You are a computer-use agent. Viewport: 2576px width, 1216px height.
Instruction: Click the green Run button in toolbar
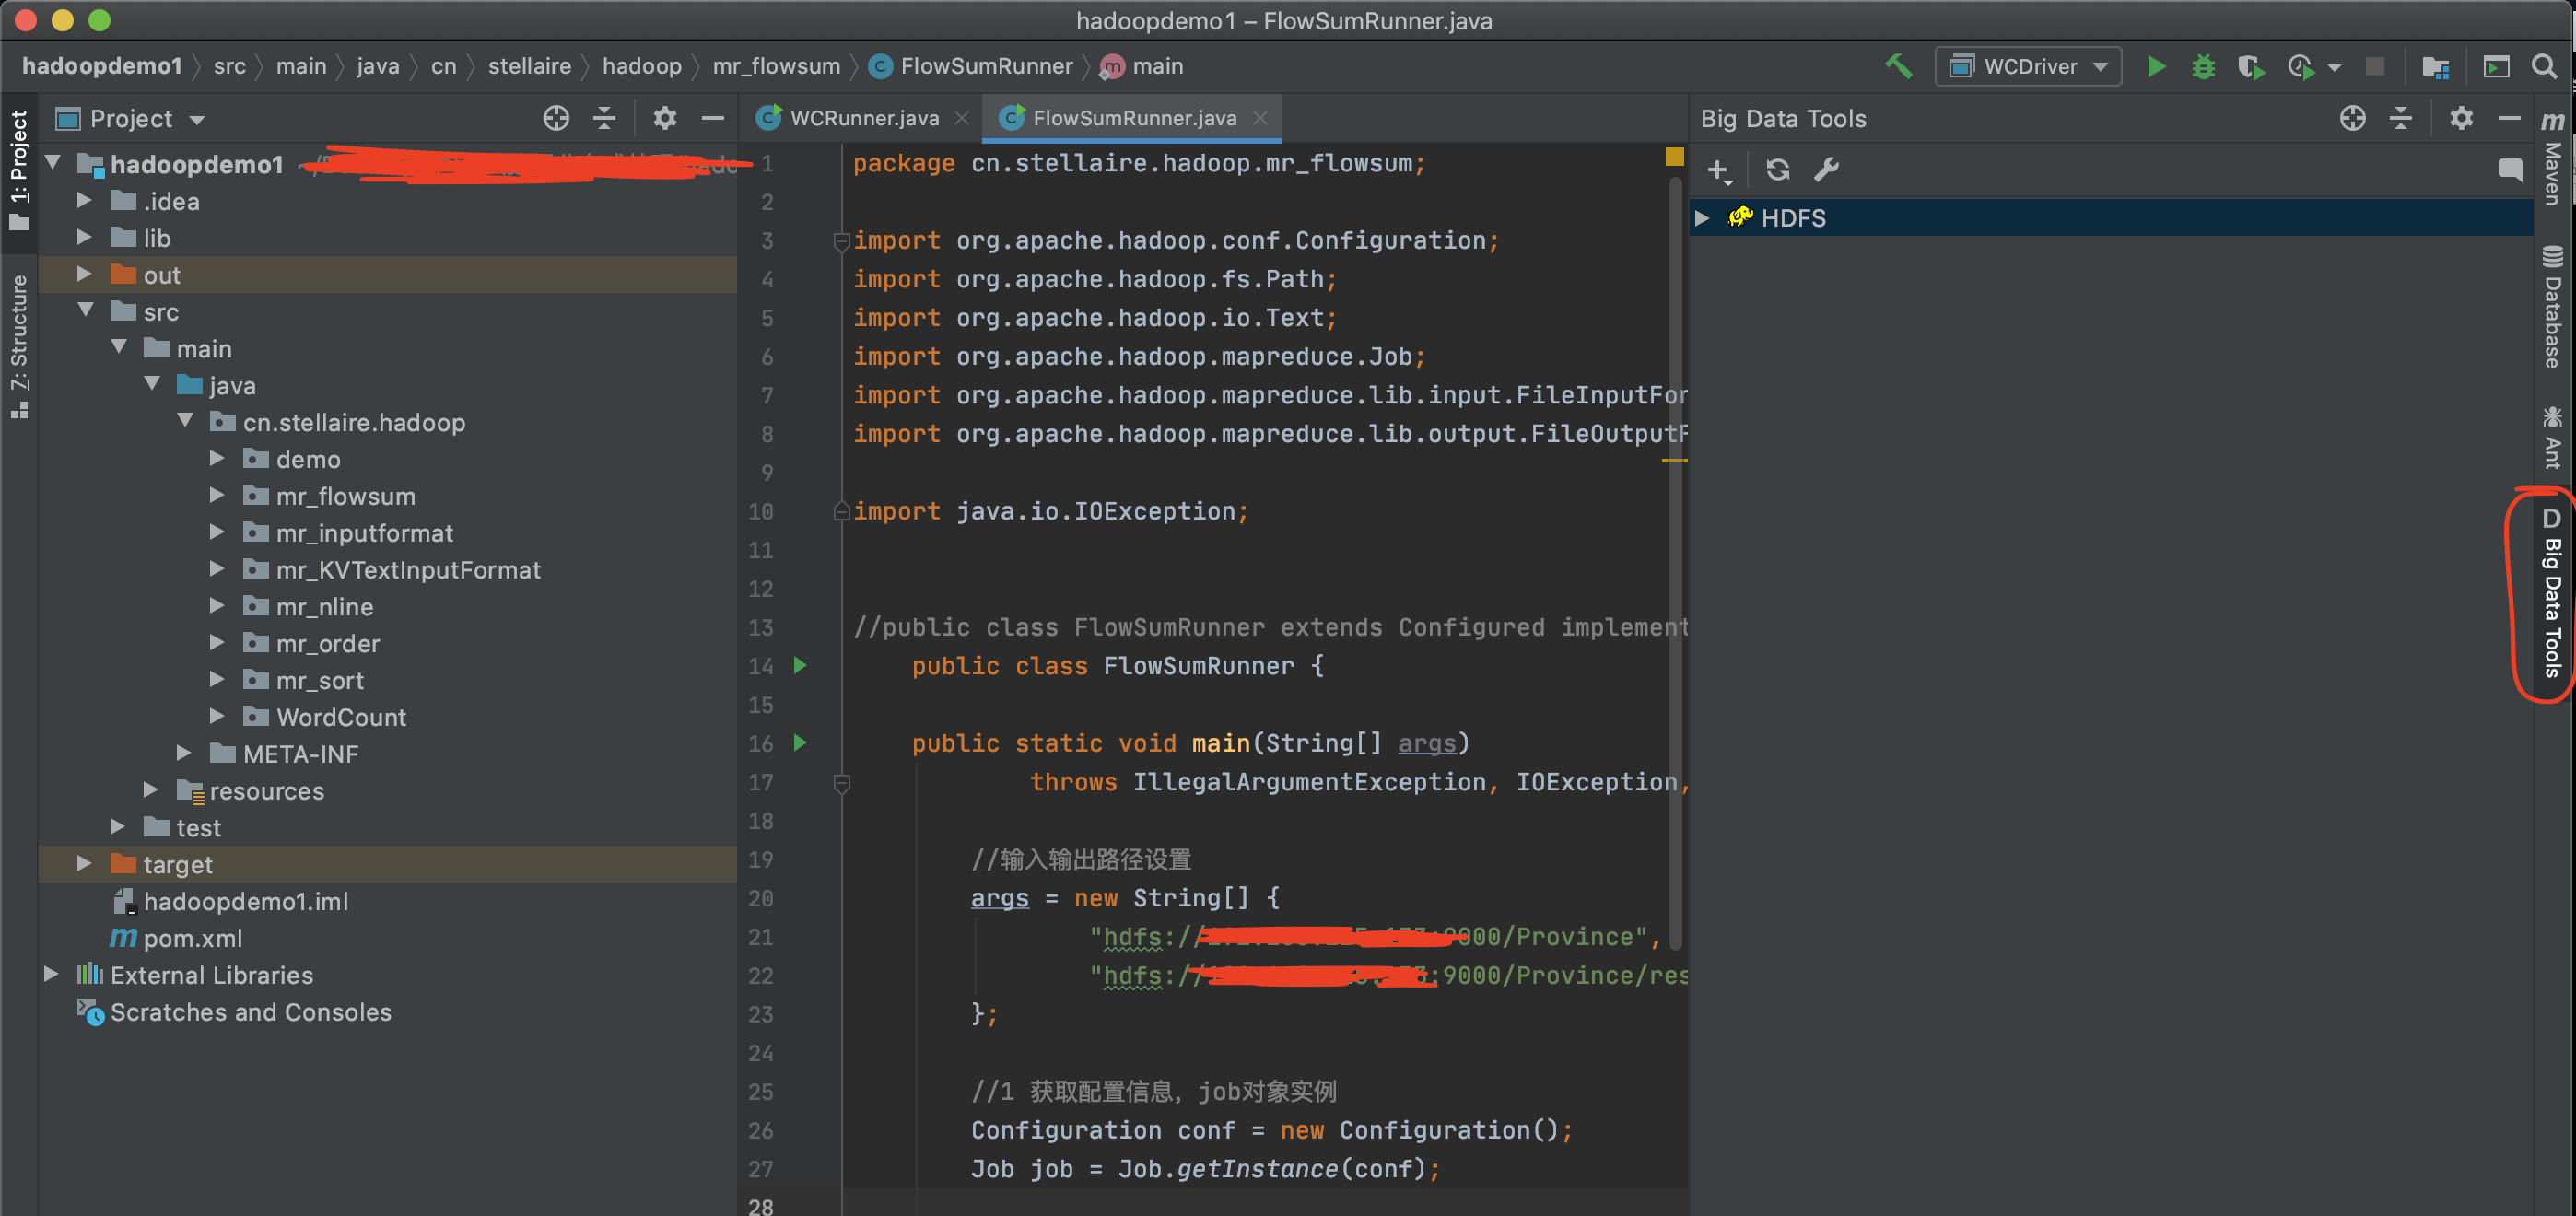pyautogui.click(x=2156, y=67)
